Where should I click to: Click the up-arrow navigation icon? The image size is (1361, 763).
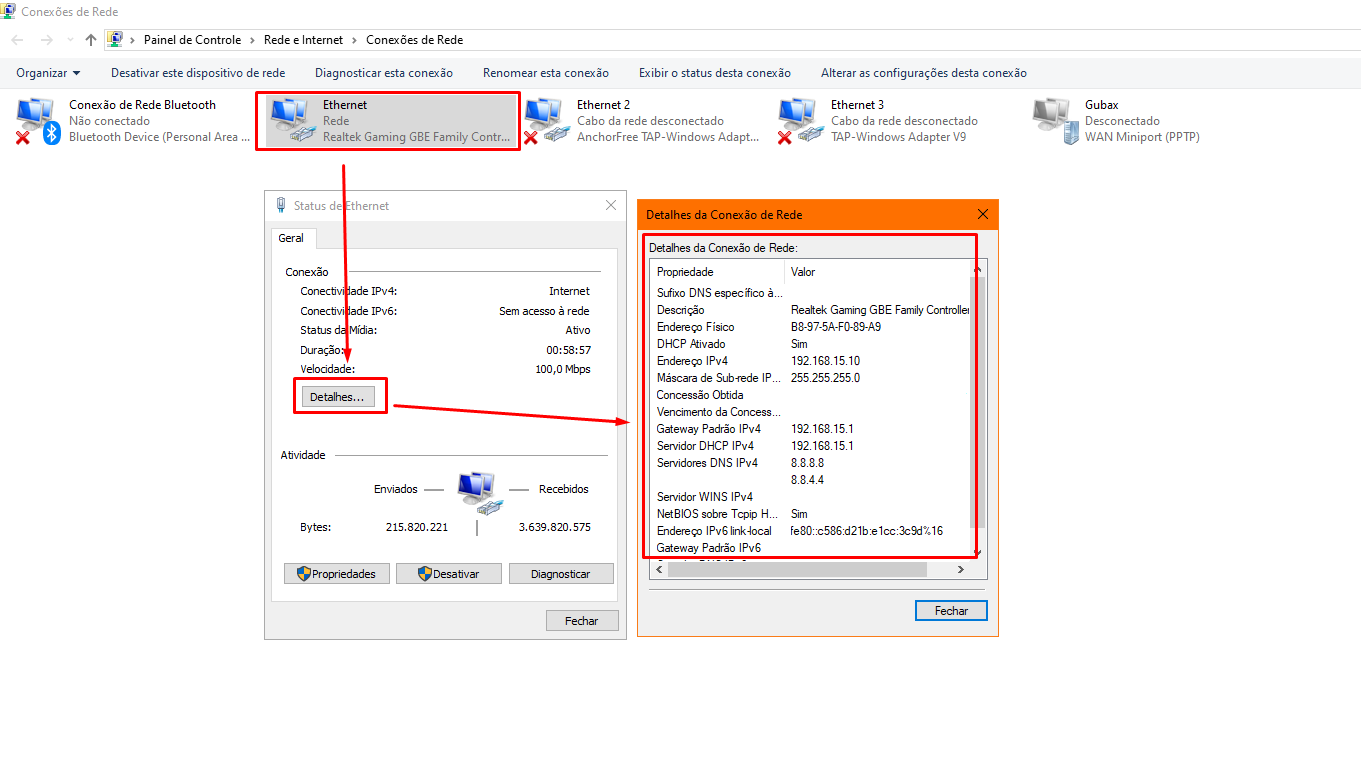[91, 40]
